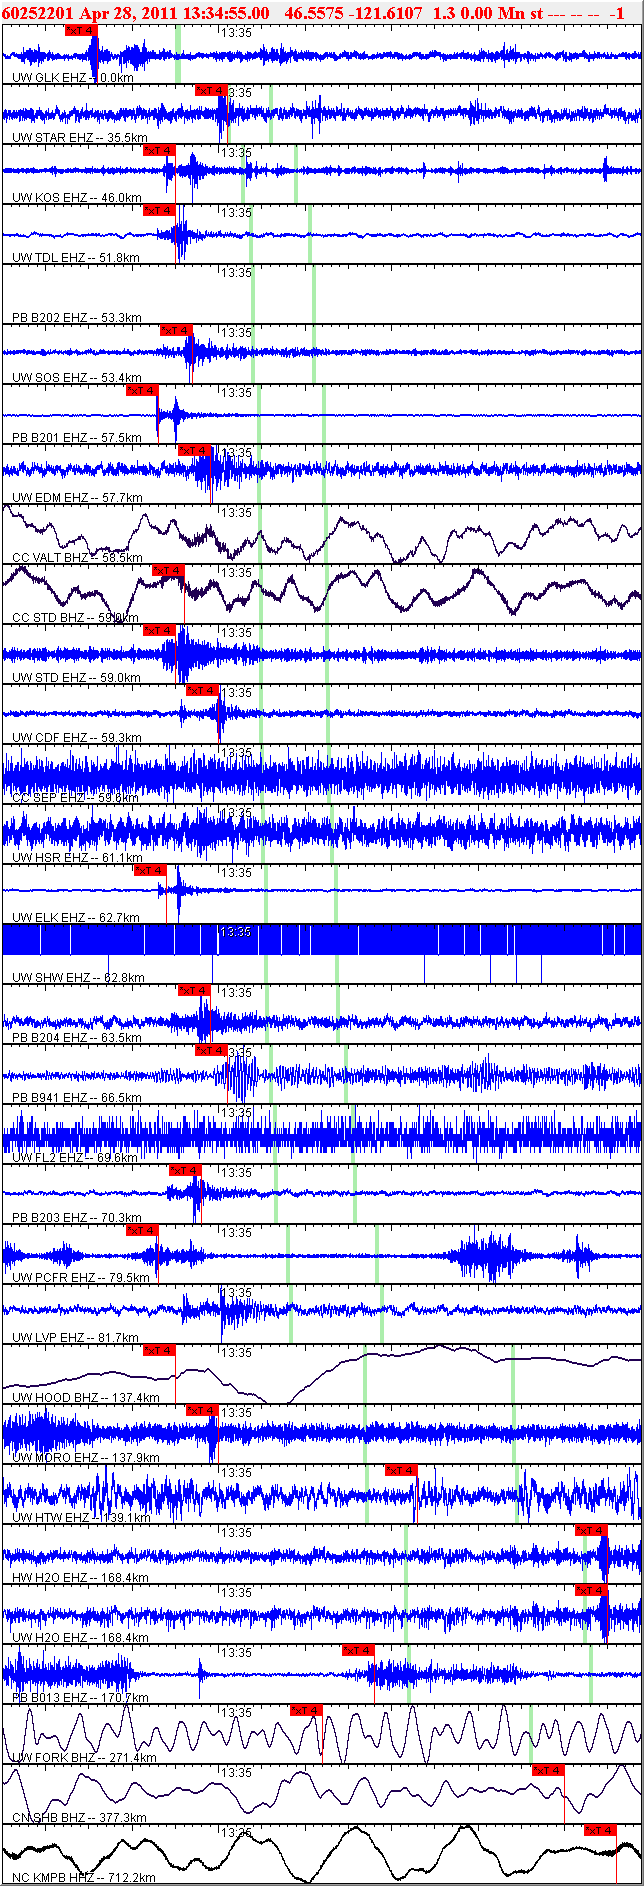The image size is (644, 1886).
Task: Click the PB B202 EHZ station label
Action: [76, 318]
